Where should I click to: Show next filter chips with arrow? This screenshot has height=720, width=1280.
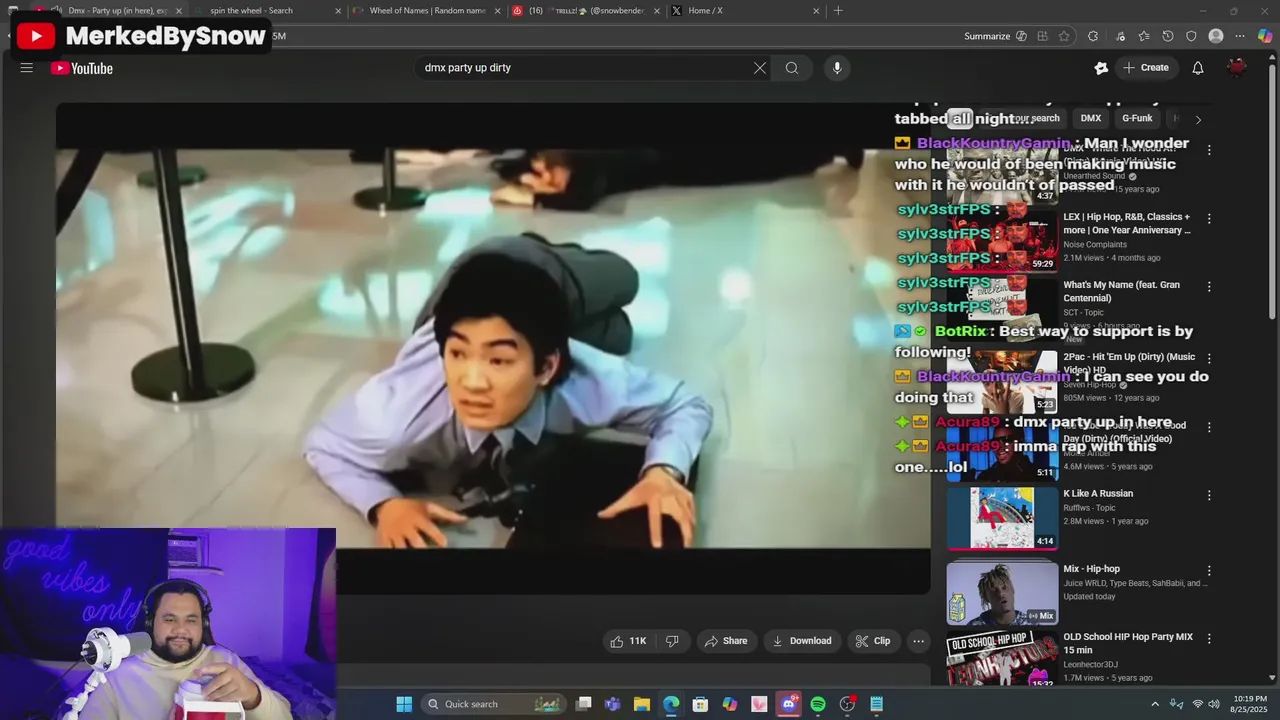1198,119
